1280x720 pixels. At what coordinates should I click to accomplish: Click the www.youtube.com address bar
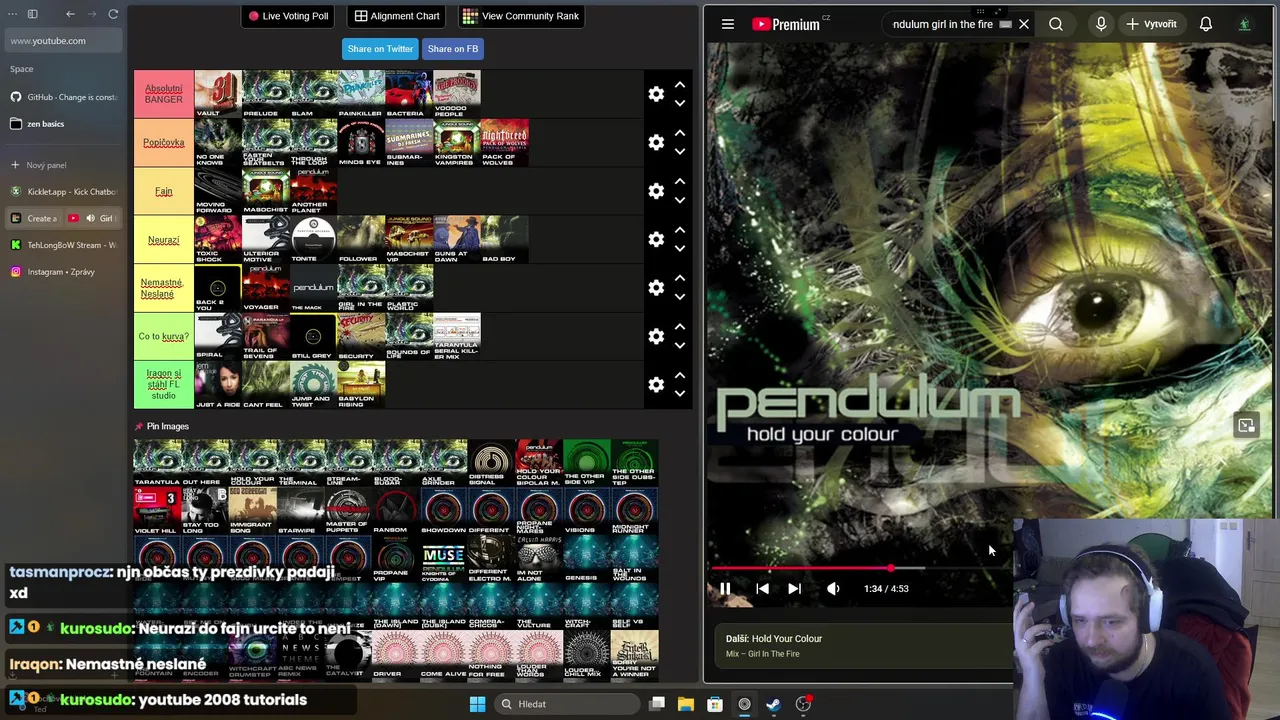[x=63, y=41]
